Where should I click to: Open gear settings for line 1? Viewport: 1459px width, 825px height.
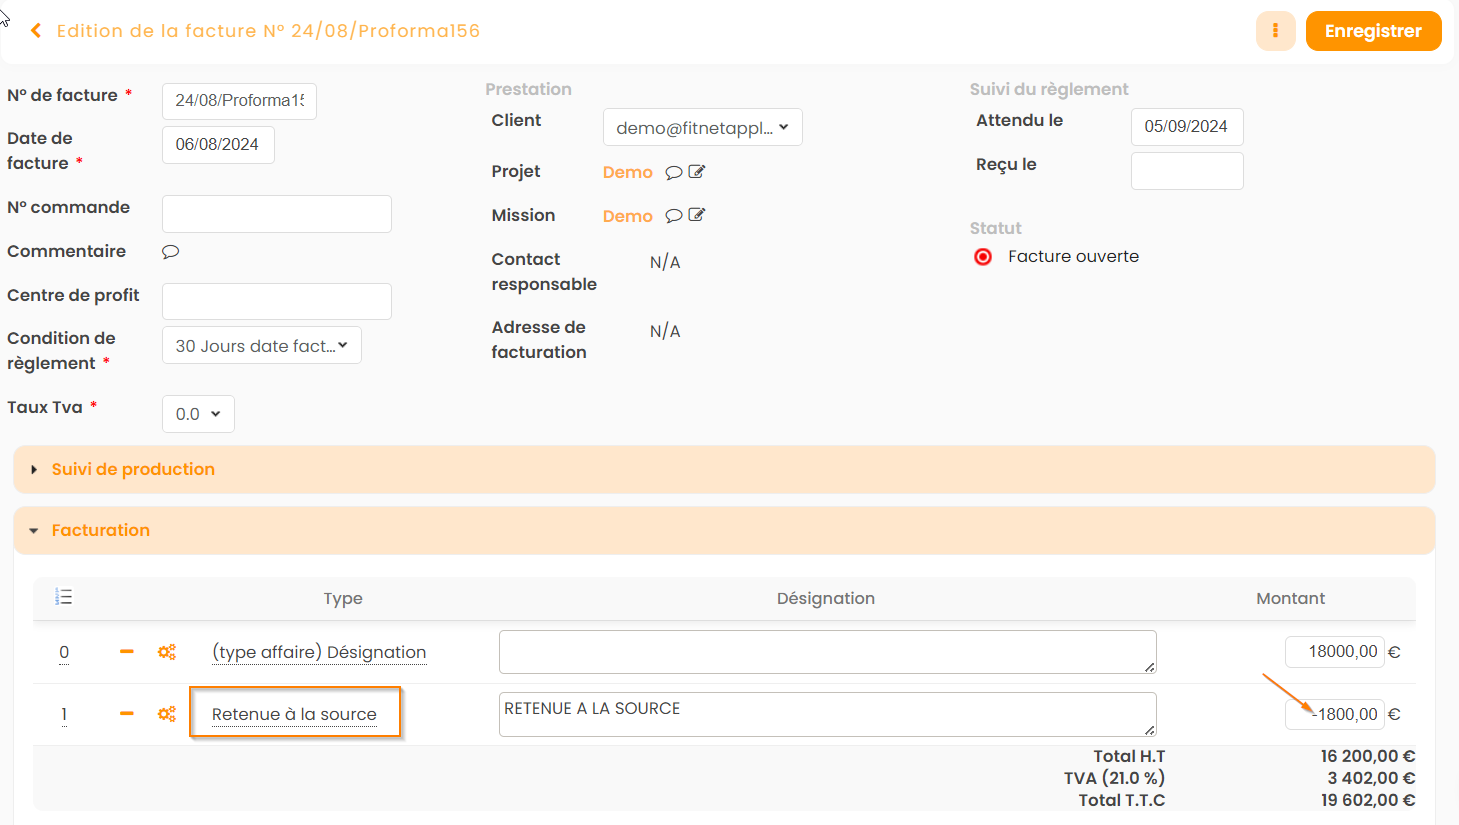[167, 714]
